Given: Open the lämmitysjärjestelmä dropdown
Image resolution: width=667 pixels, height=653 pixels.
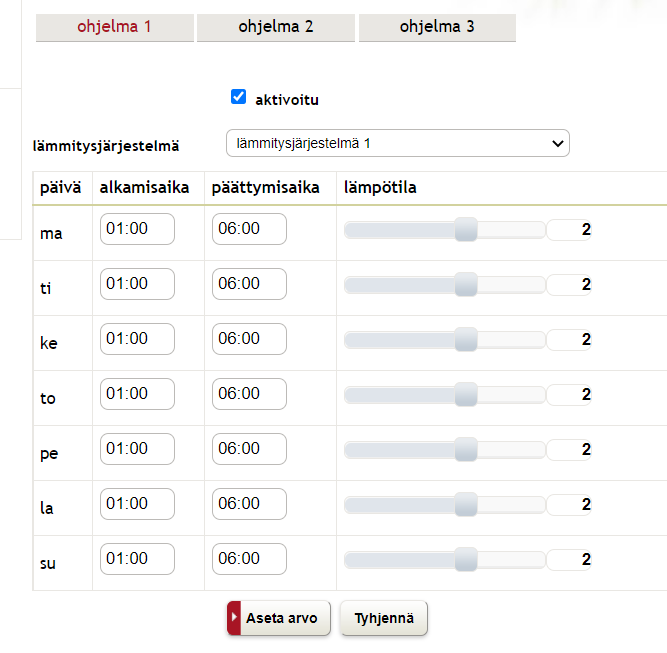Looking at the screenshot, I should click(x=398, y=143).
